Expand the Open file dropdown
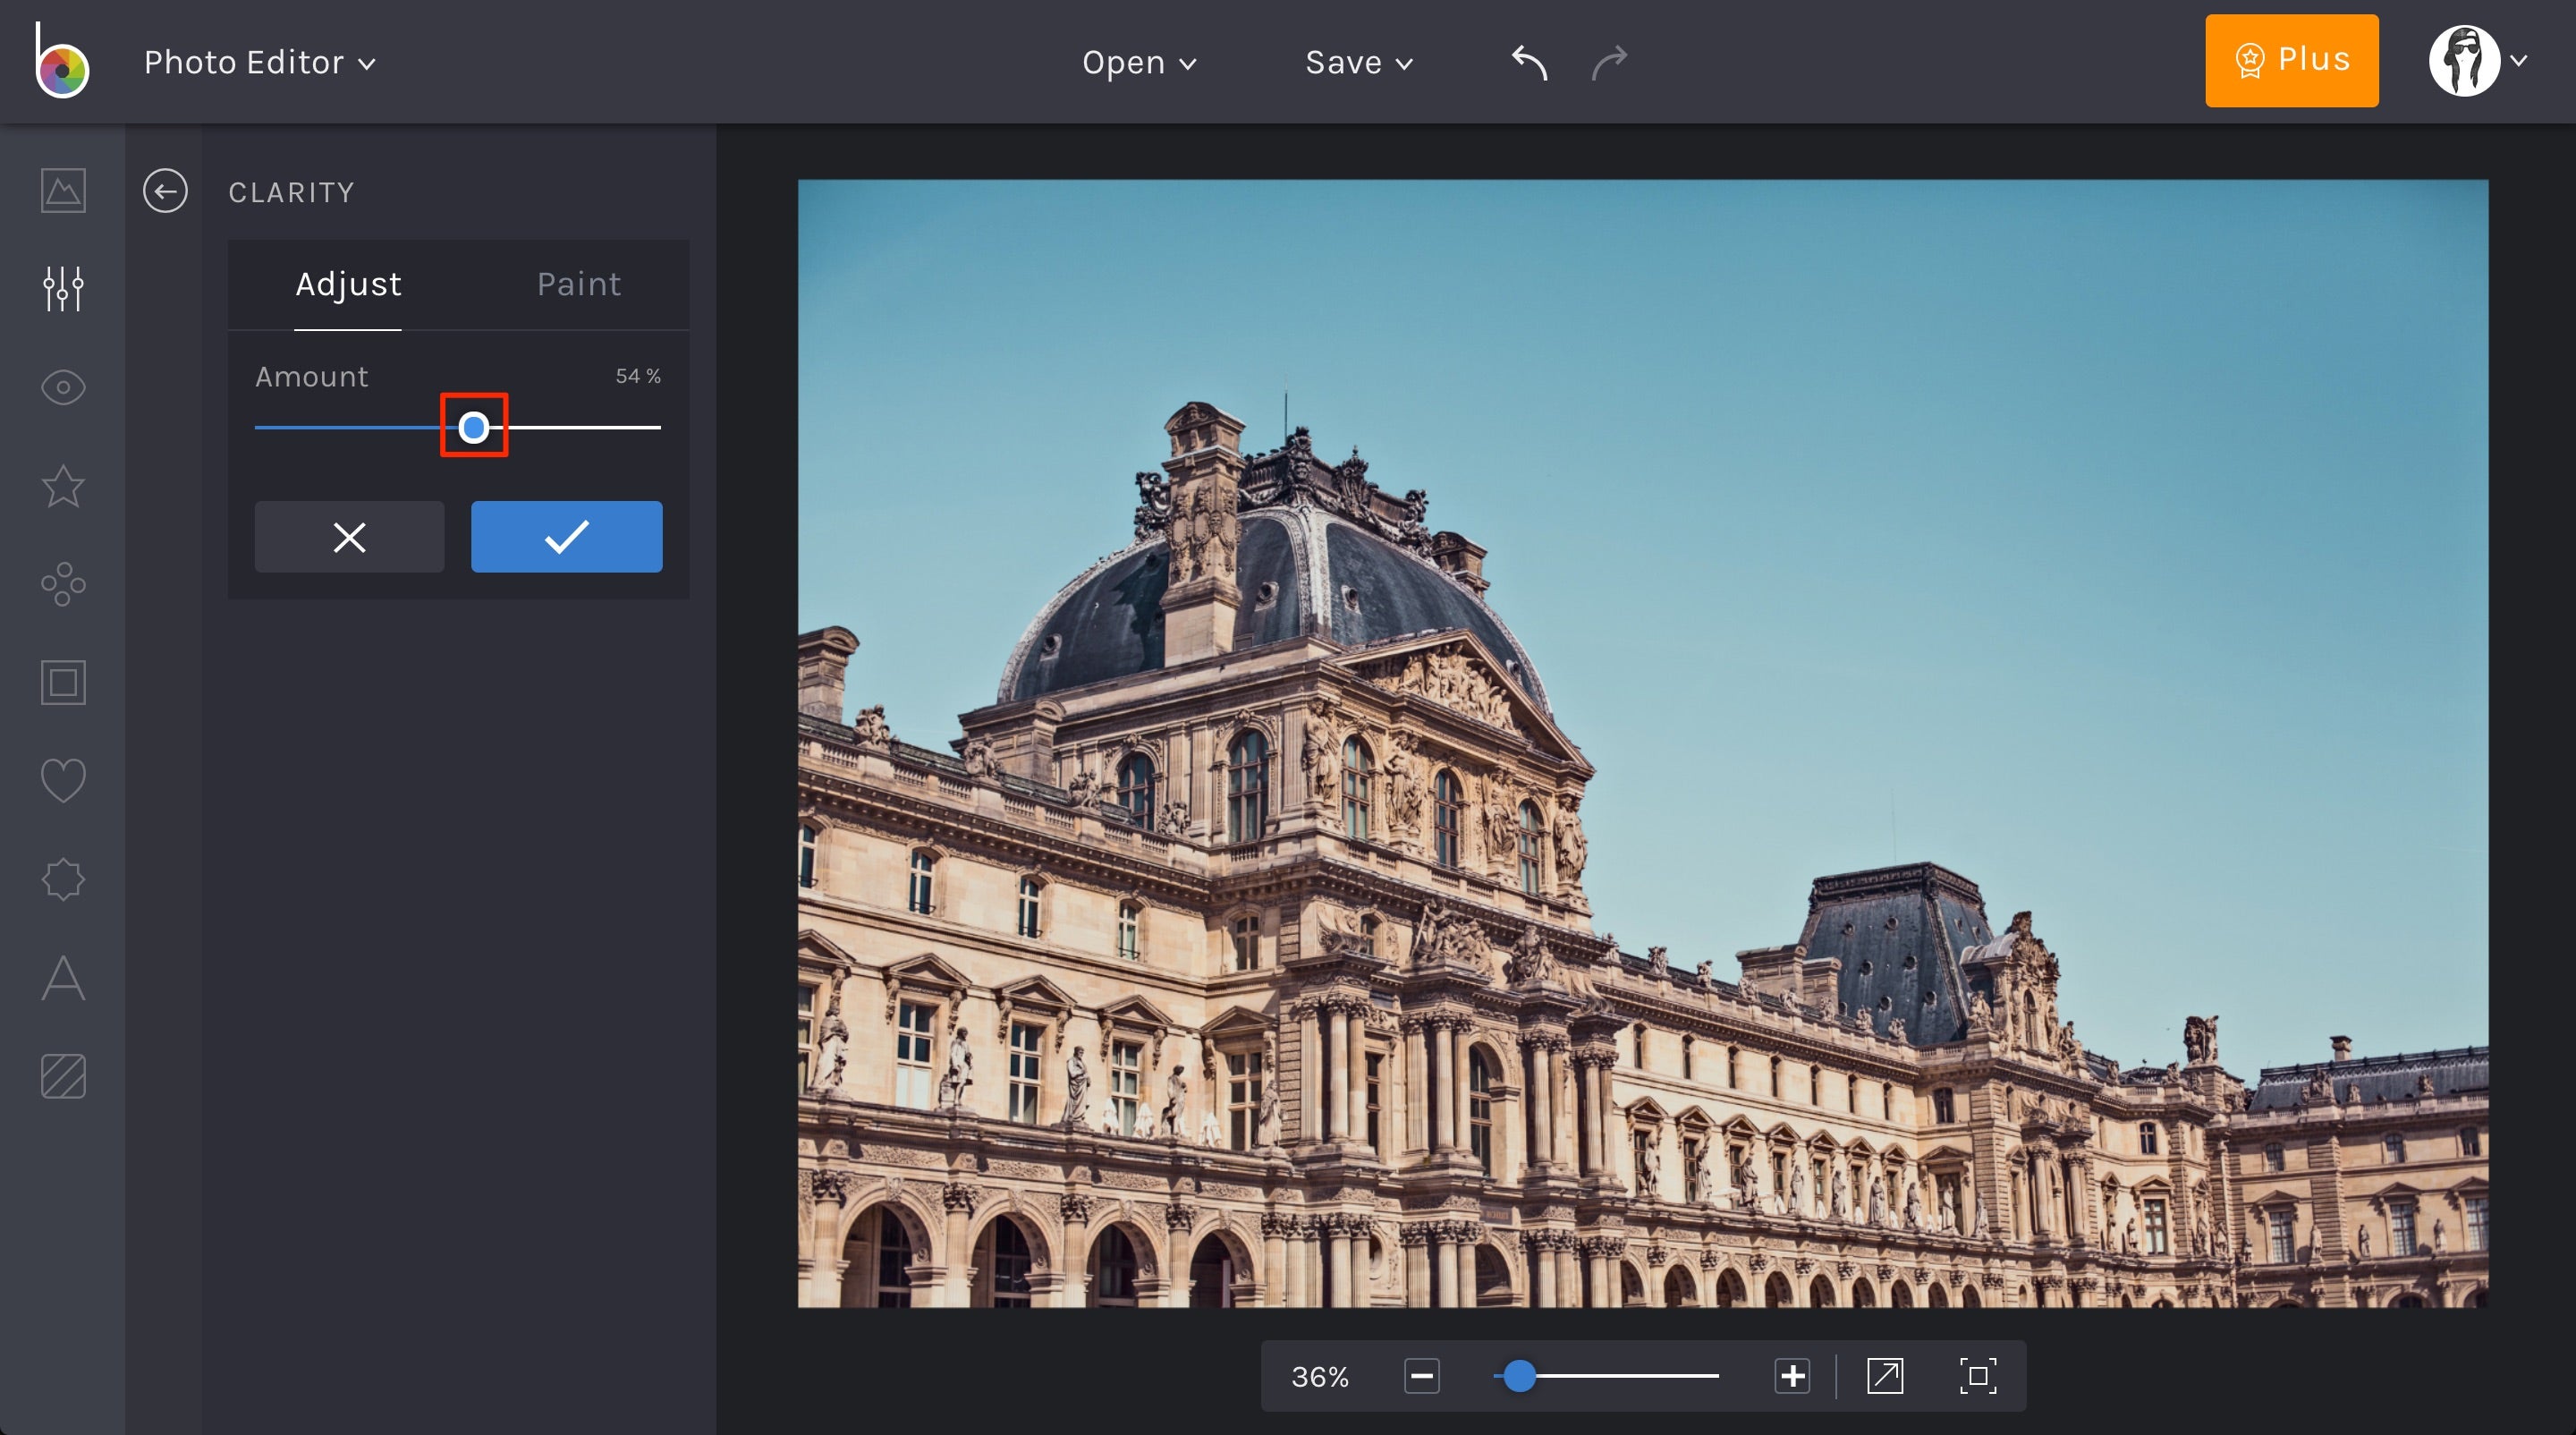This screenshot has width=2576, height=1435. point(1139,62)
